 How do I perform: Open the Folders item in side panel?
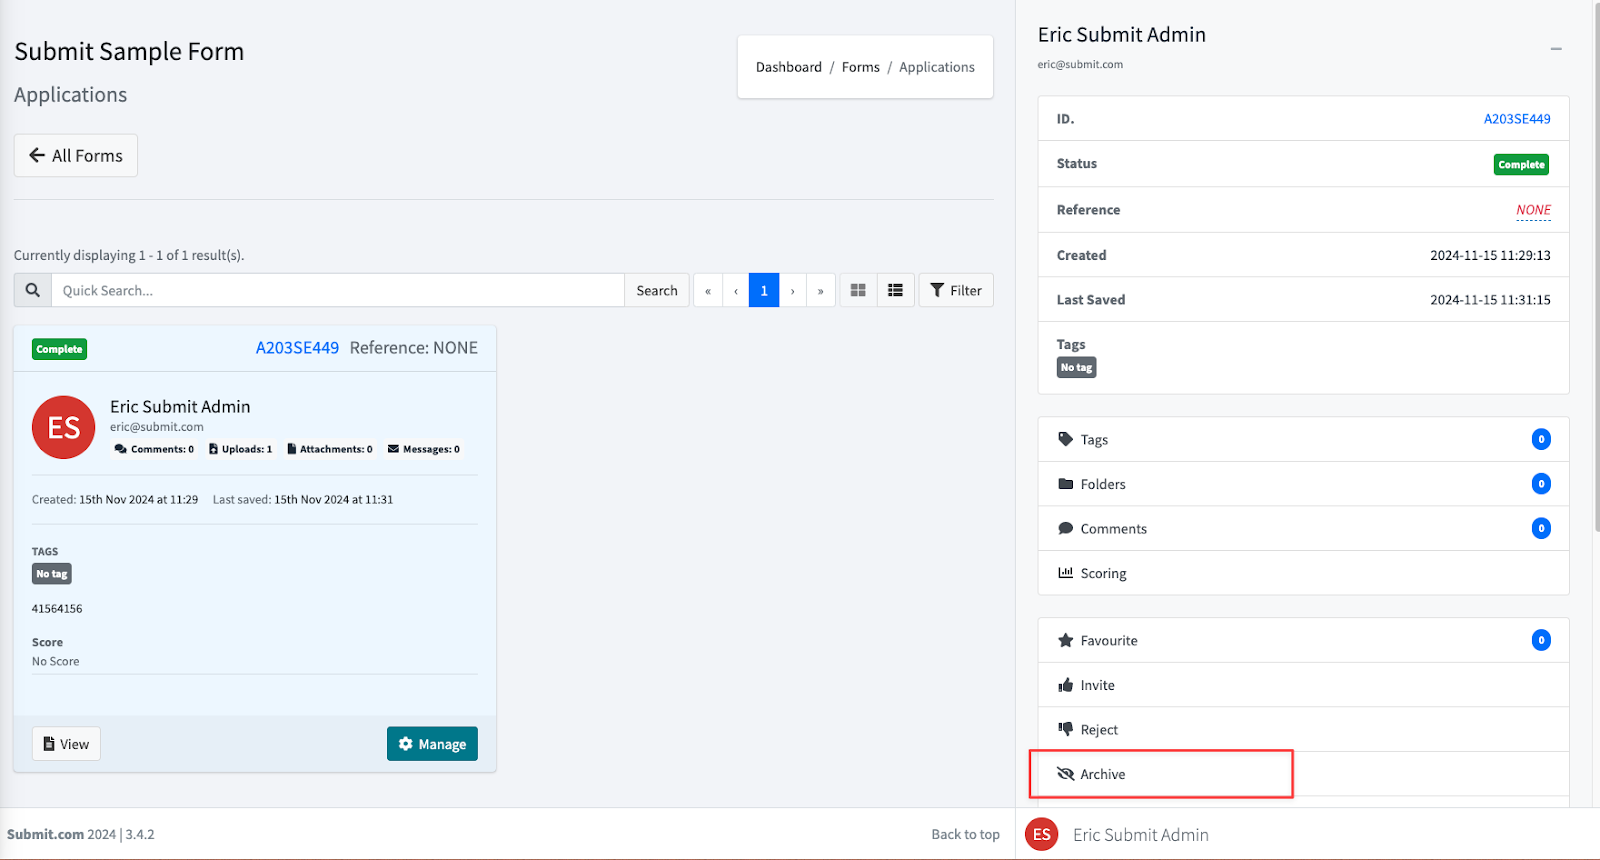pyautogui.click(x=1102, y=484)
